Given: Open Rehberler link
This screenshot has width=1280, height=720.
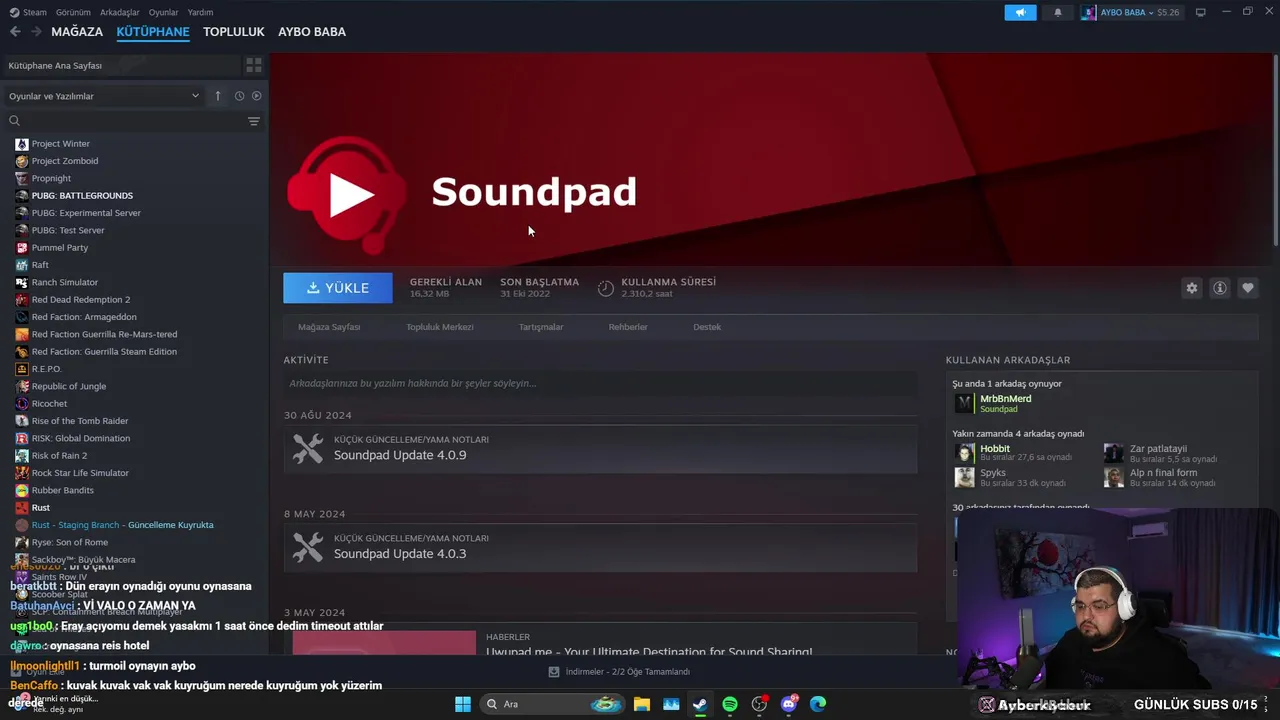Looking at the screenshot, I should pos(628,327).
